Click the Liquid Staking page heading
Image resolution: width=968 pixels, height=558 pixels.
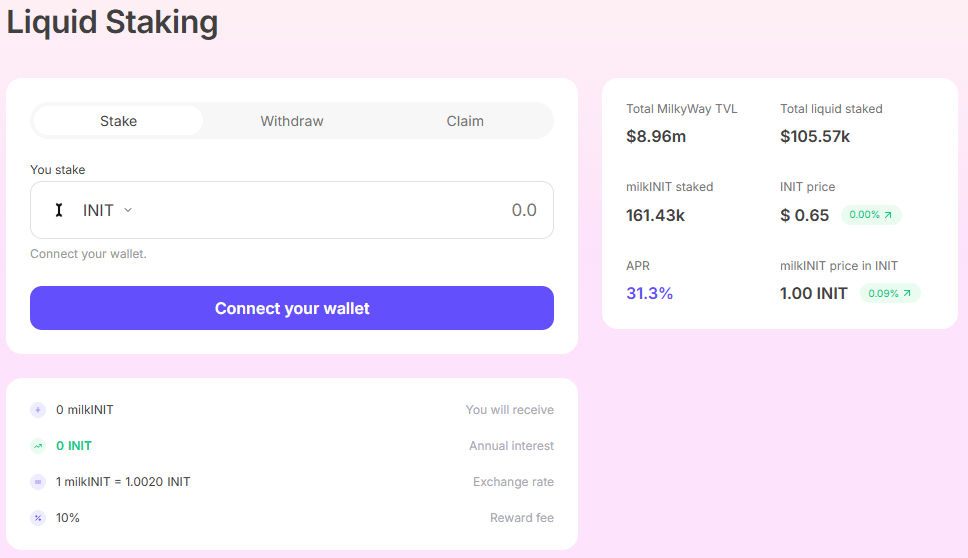[x=112, y=22]
